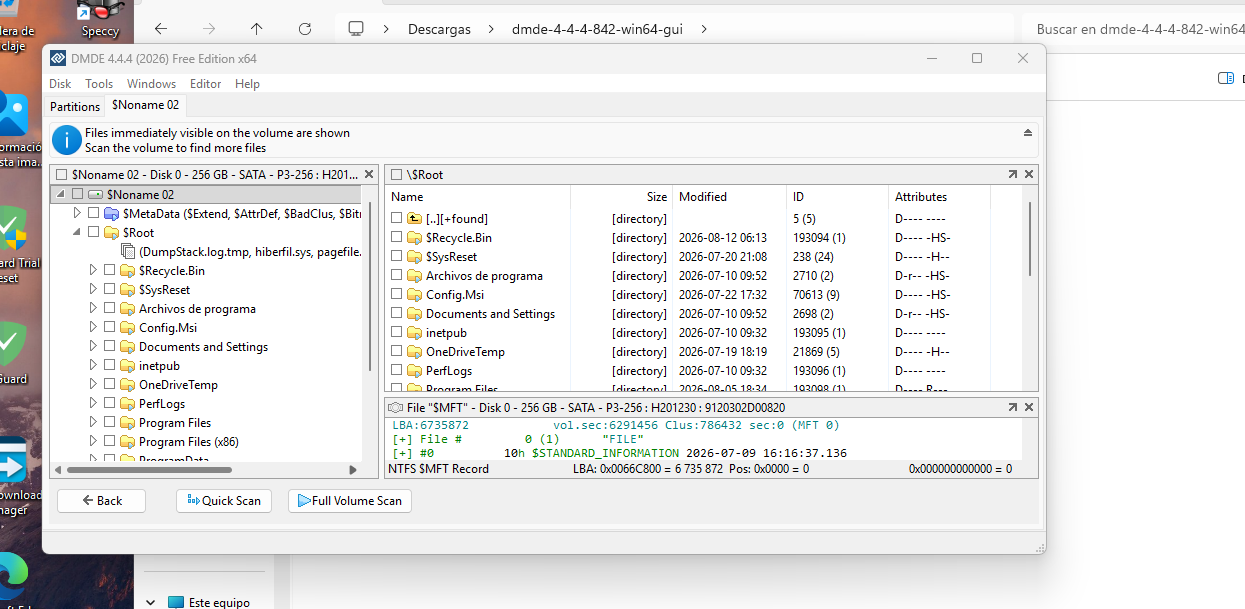Close the File "$MFT" hex panel
The height and width of the screenshot is (609, 1245).
[x=1029, y=407]
